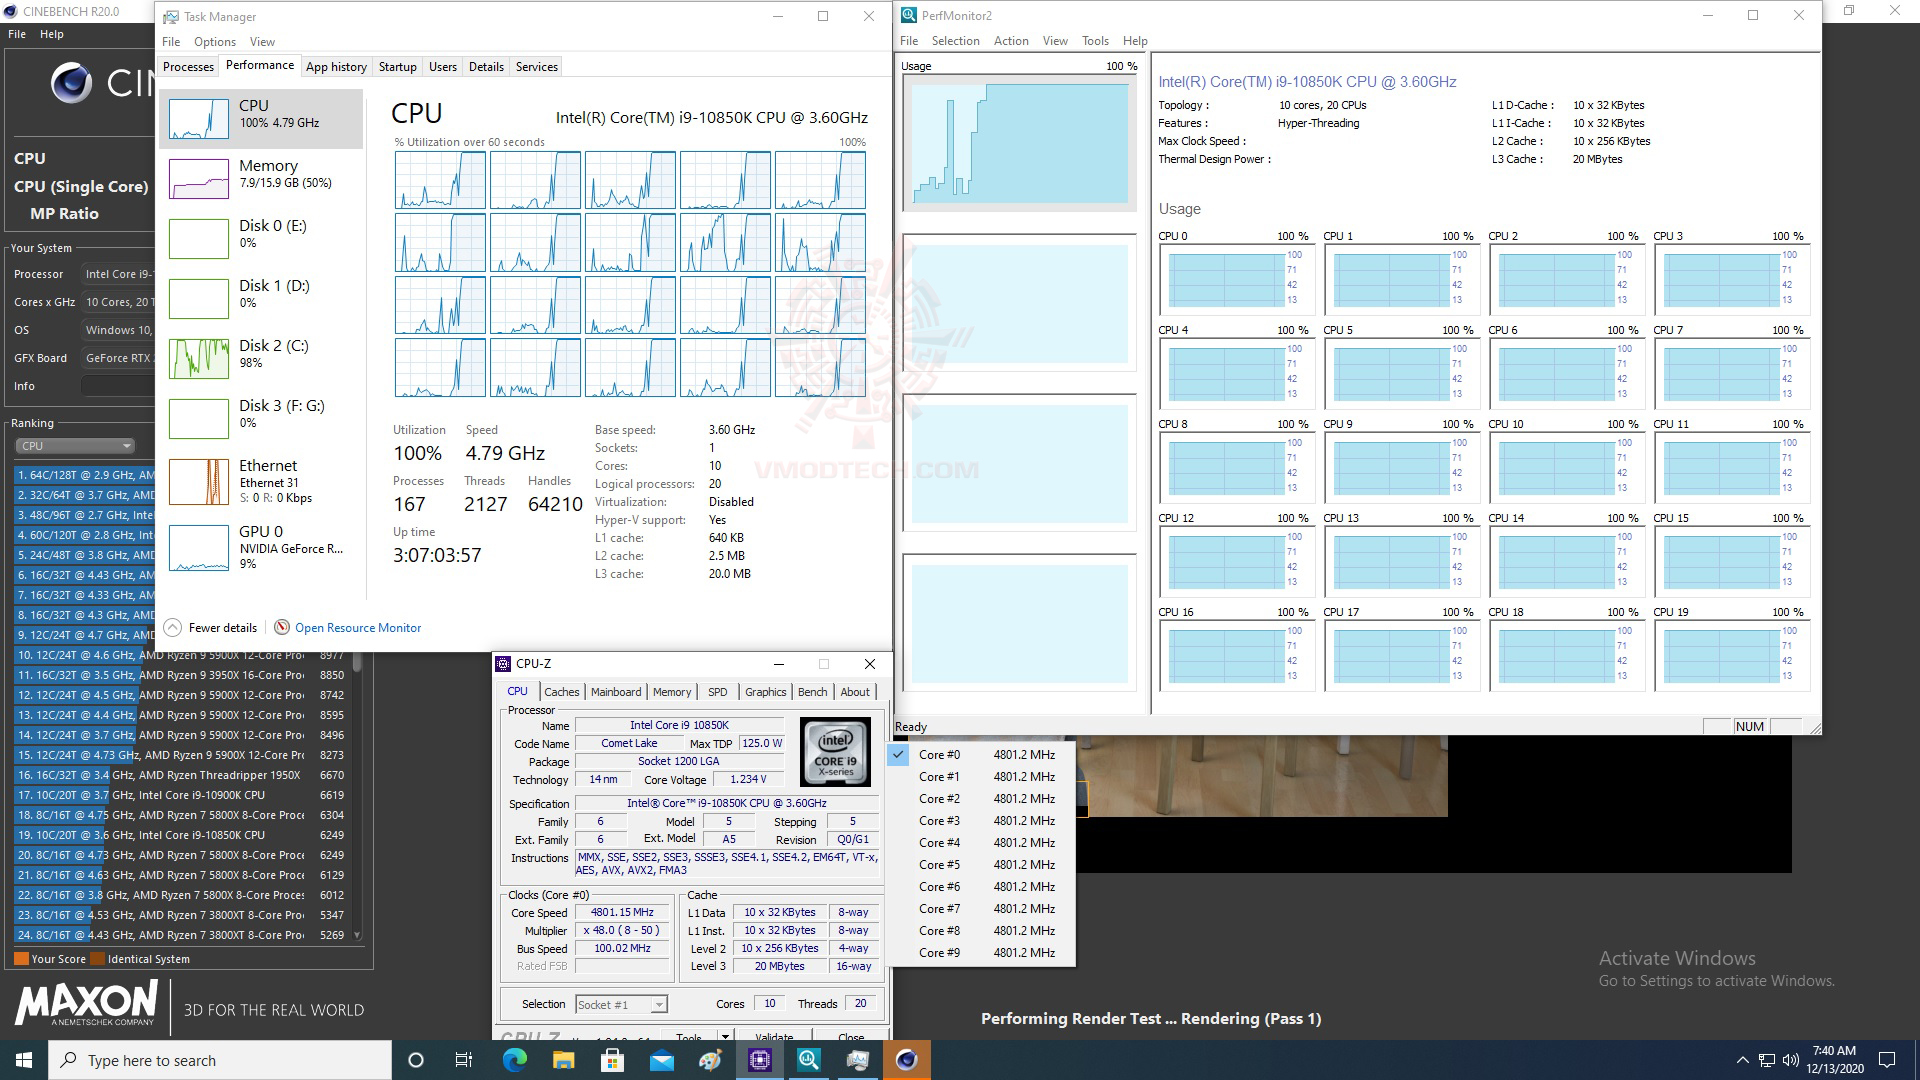Expand the CPU ranking dropdown in Cinebench
The height and width of the screenshot is (1080, 1920).
pos(75,446)
